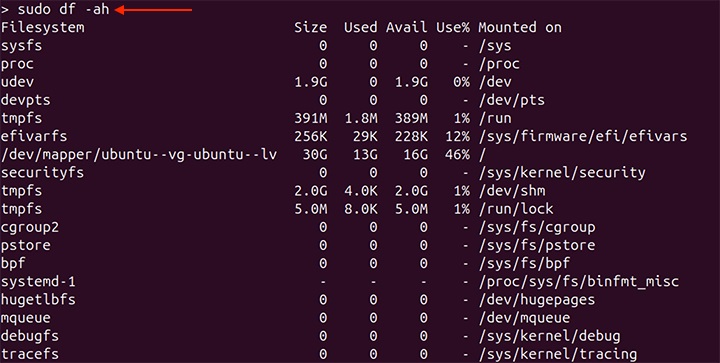Click the '/dev/hugepages' mount point
Viewport: 720px width, 363px height.
pos(537,300)
